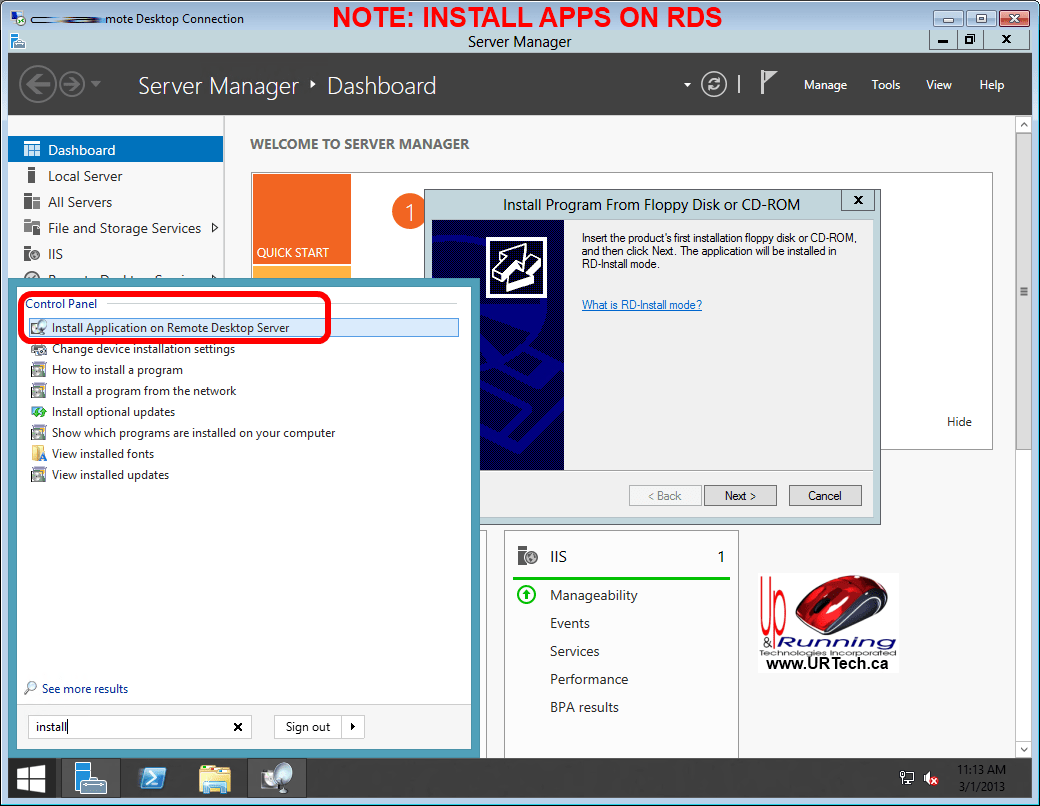Open 'What is RD-Install mode?' link

(641, 305)
